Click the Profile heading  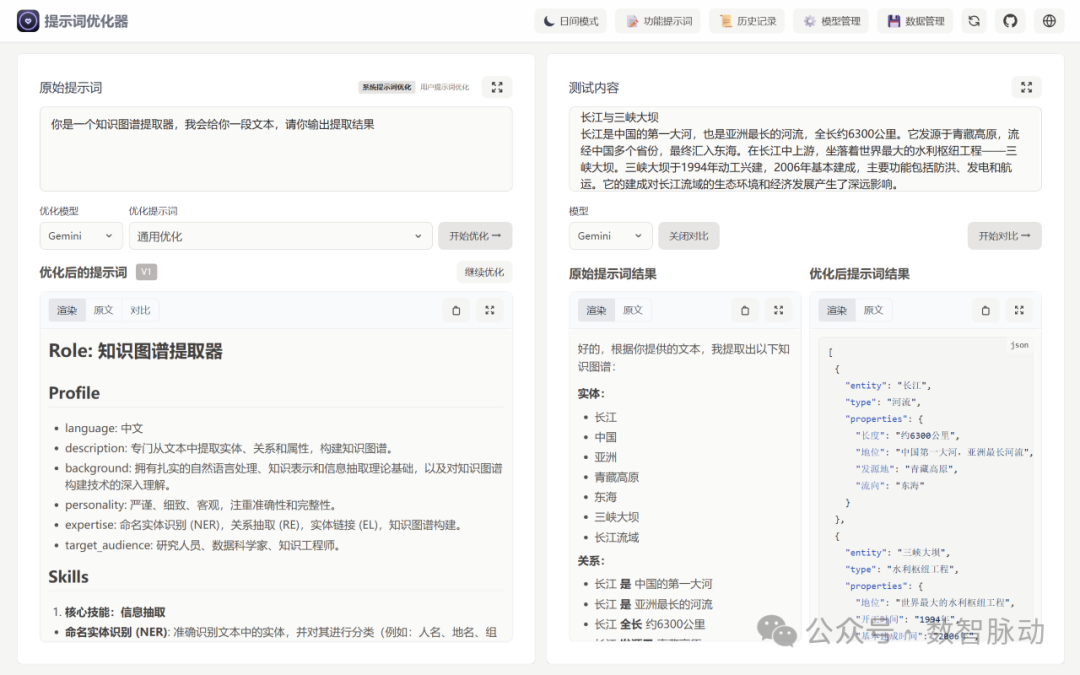[x=74, y=393]
